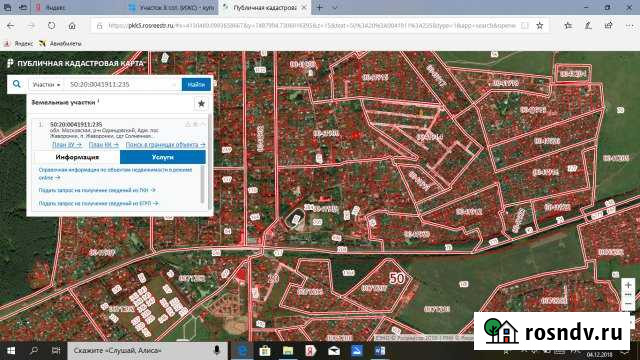The image size is (640, 360).
Task: Click the large 50 district label on map
Action: (397, 278)
